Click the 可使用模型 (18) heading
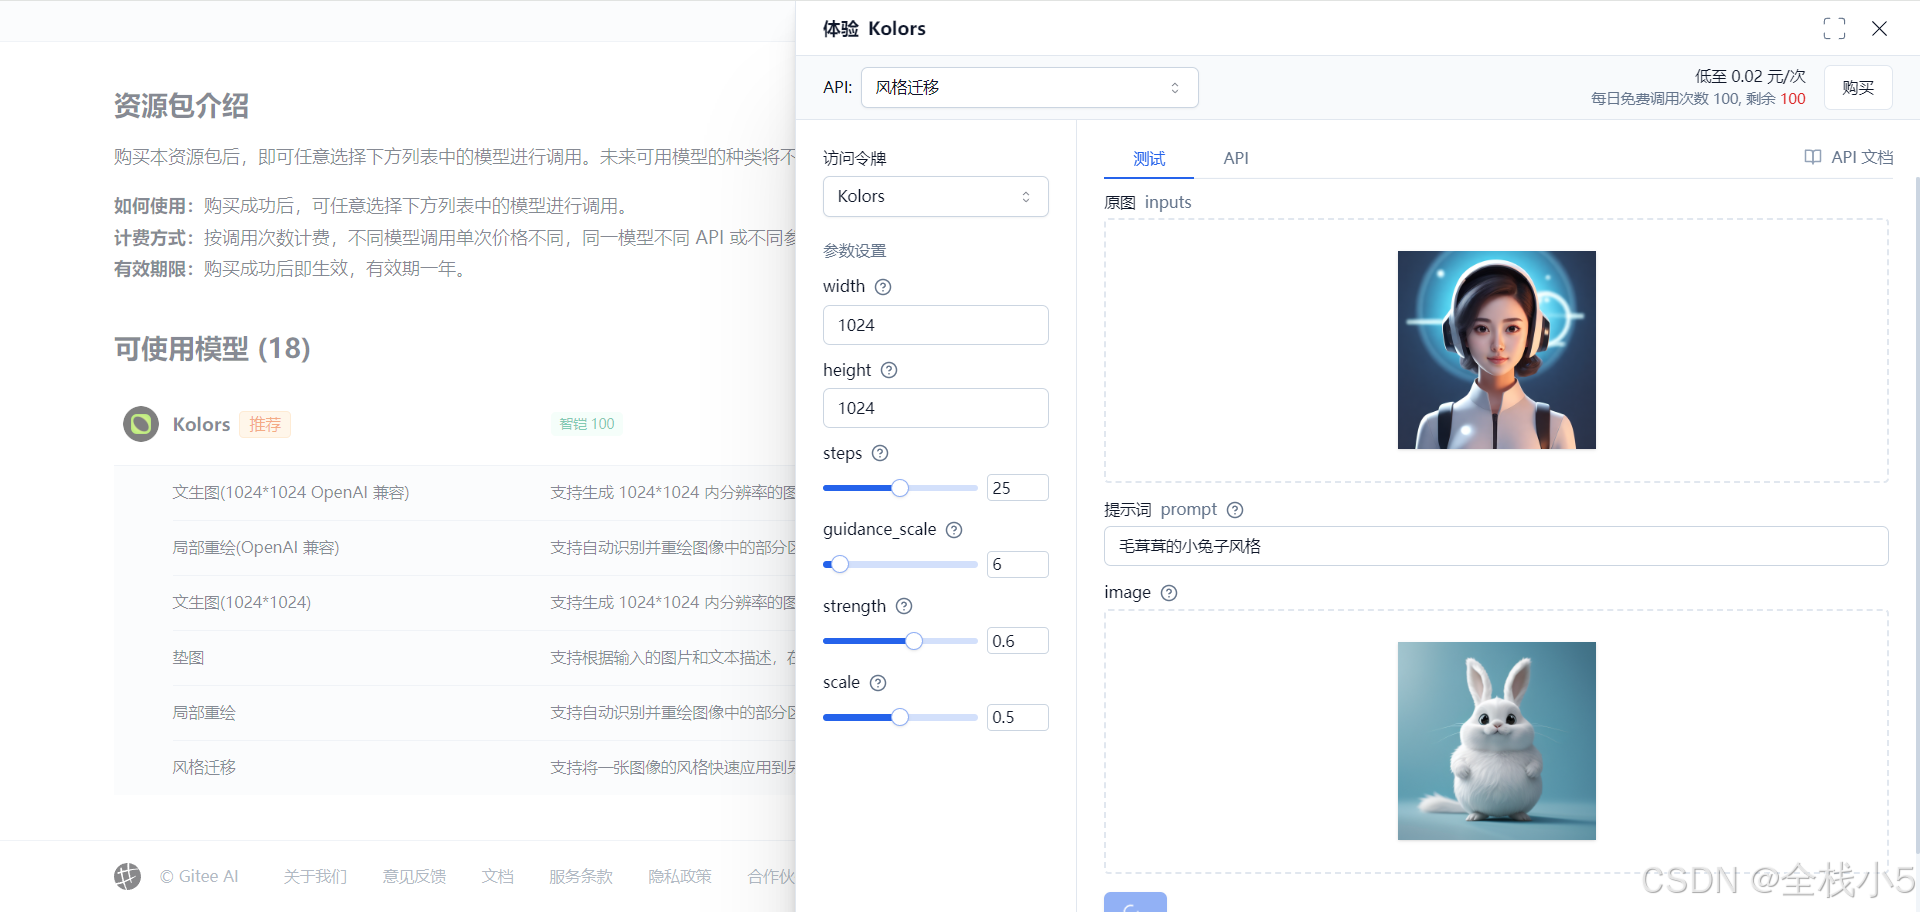 tap(212, 349)
